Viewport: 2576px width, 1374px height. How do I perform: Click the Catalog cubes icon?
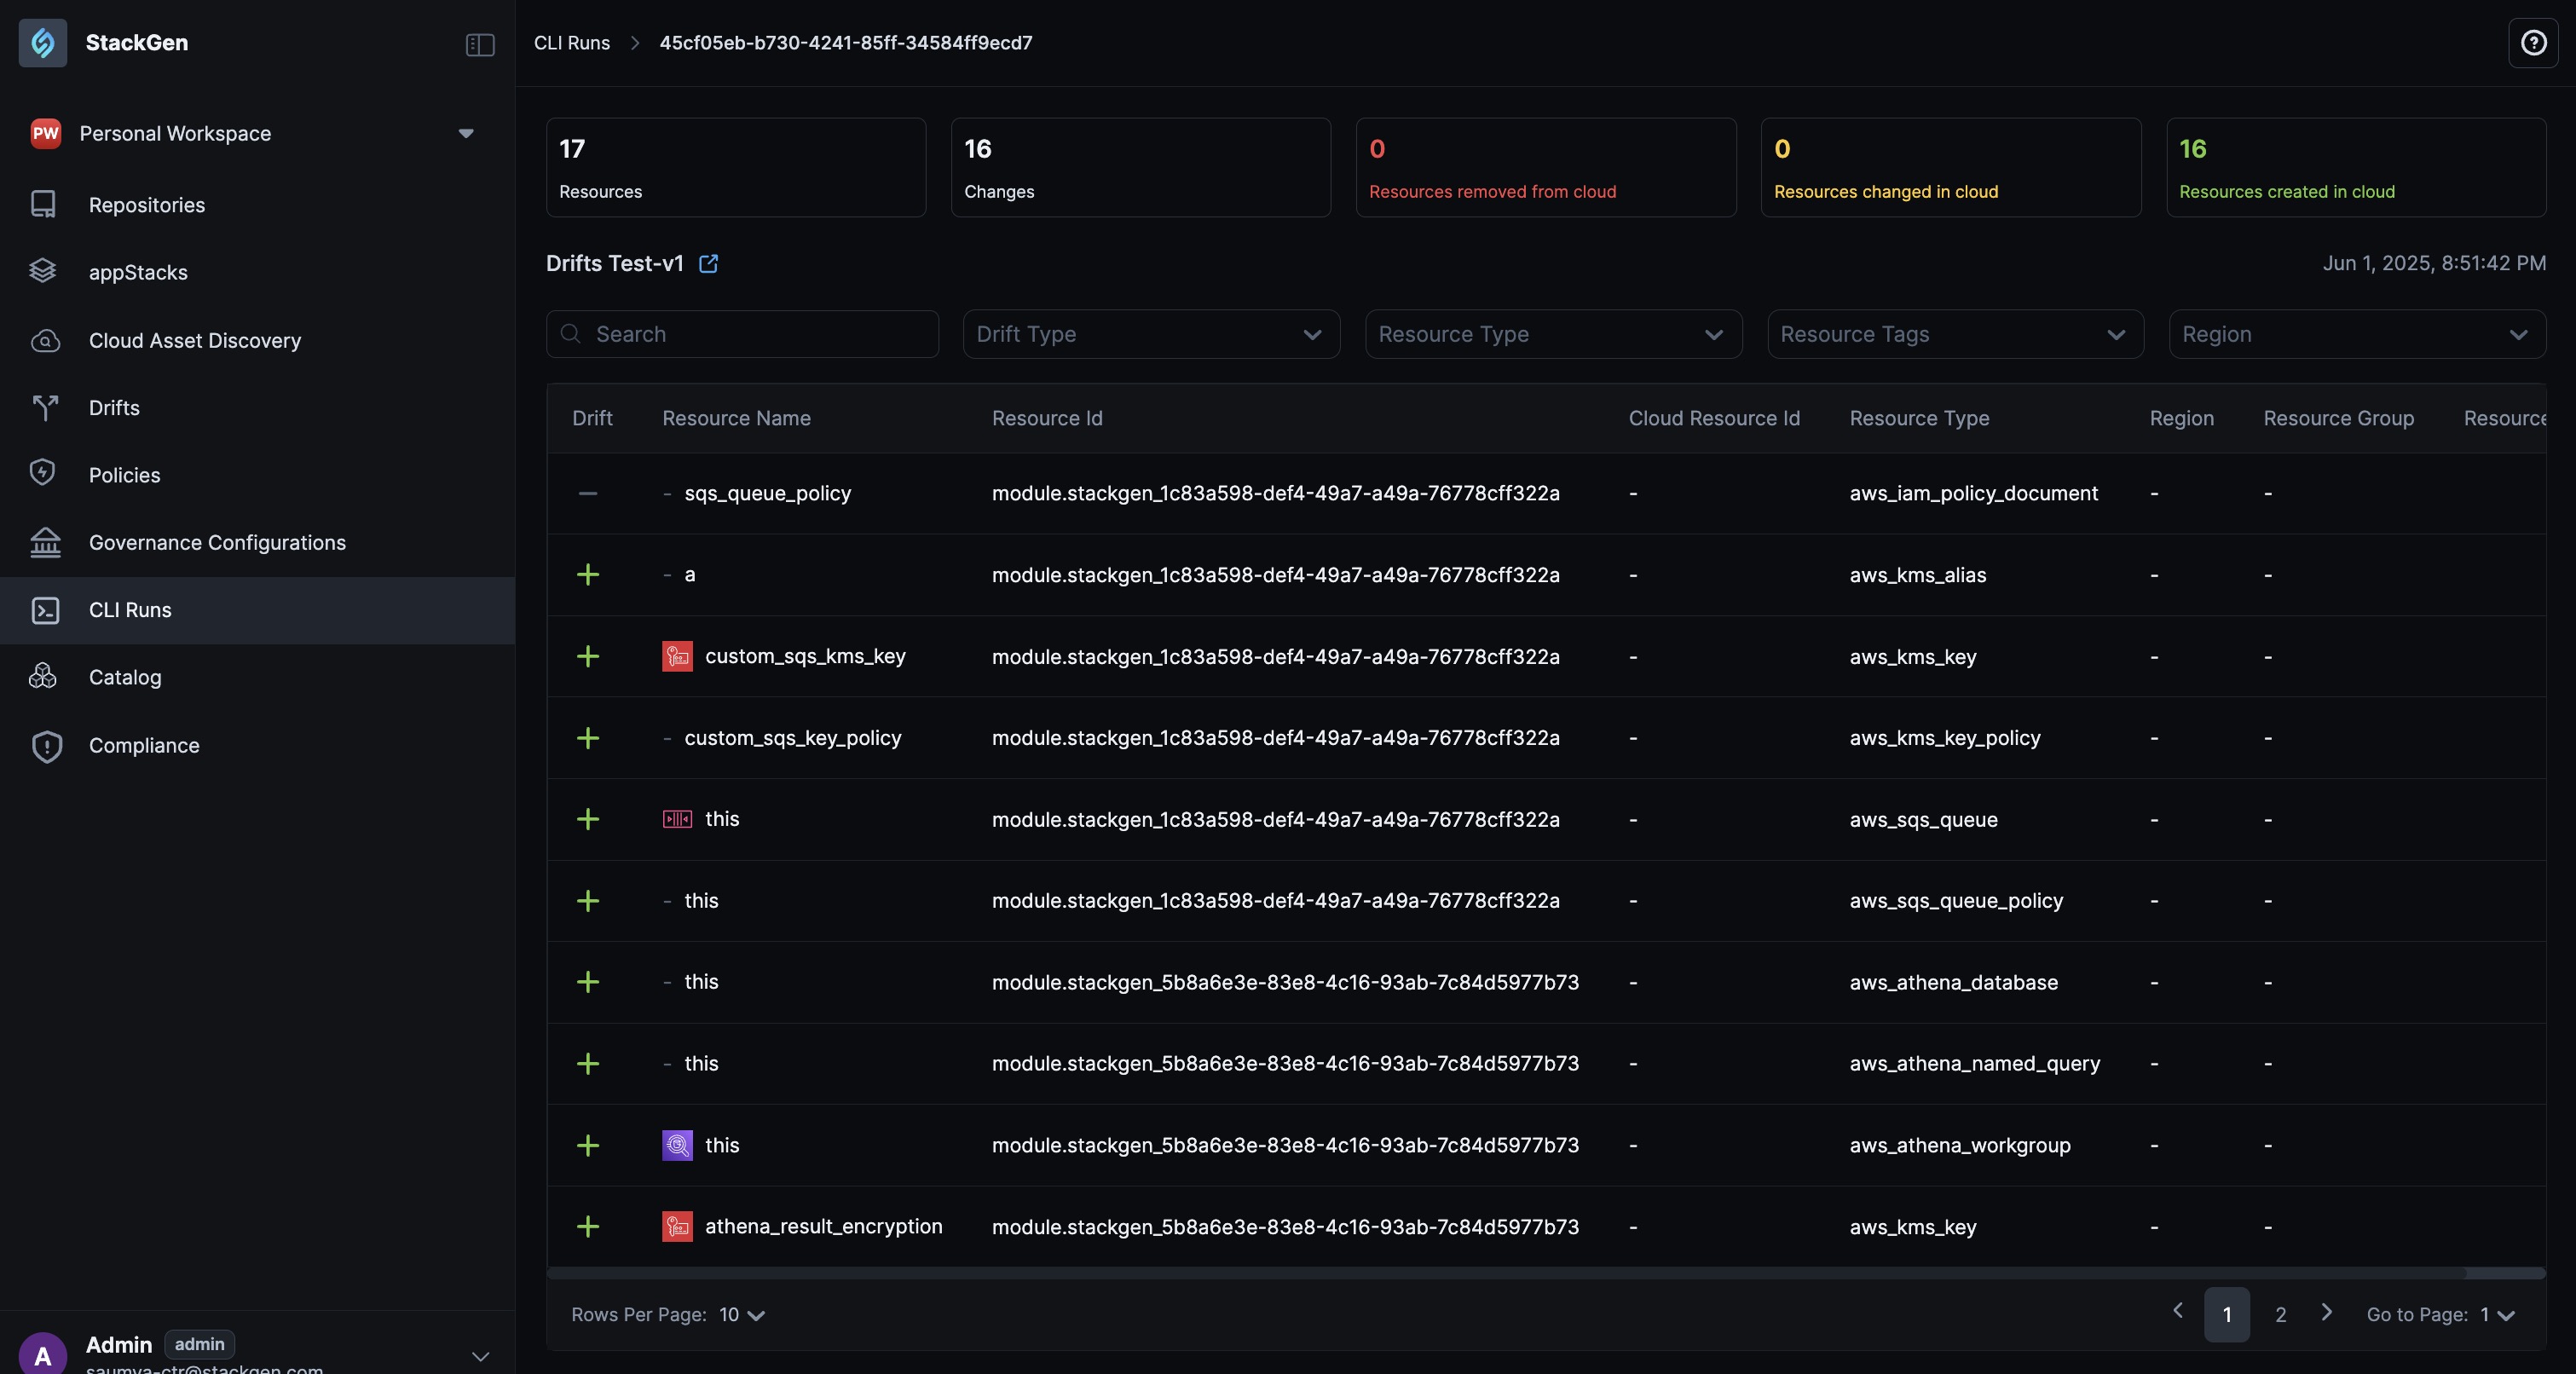(x=43, y=677)
